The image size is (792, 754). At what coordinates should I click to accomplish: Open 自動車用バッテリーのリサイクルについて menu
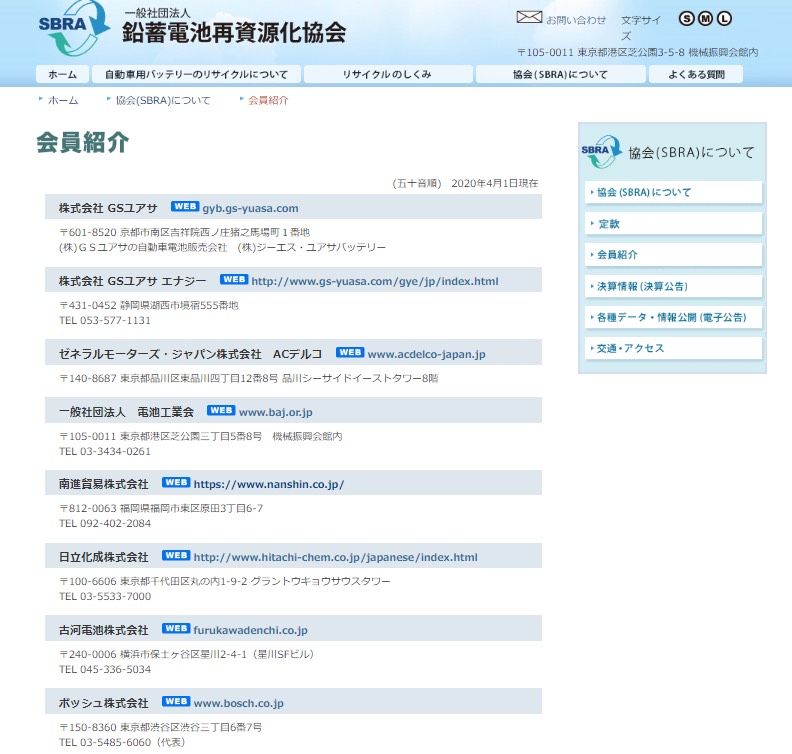[196, 74]
